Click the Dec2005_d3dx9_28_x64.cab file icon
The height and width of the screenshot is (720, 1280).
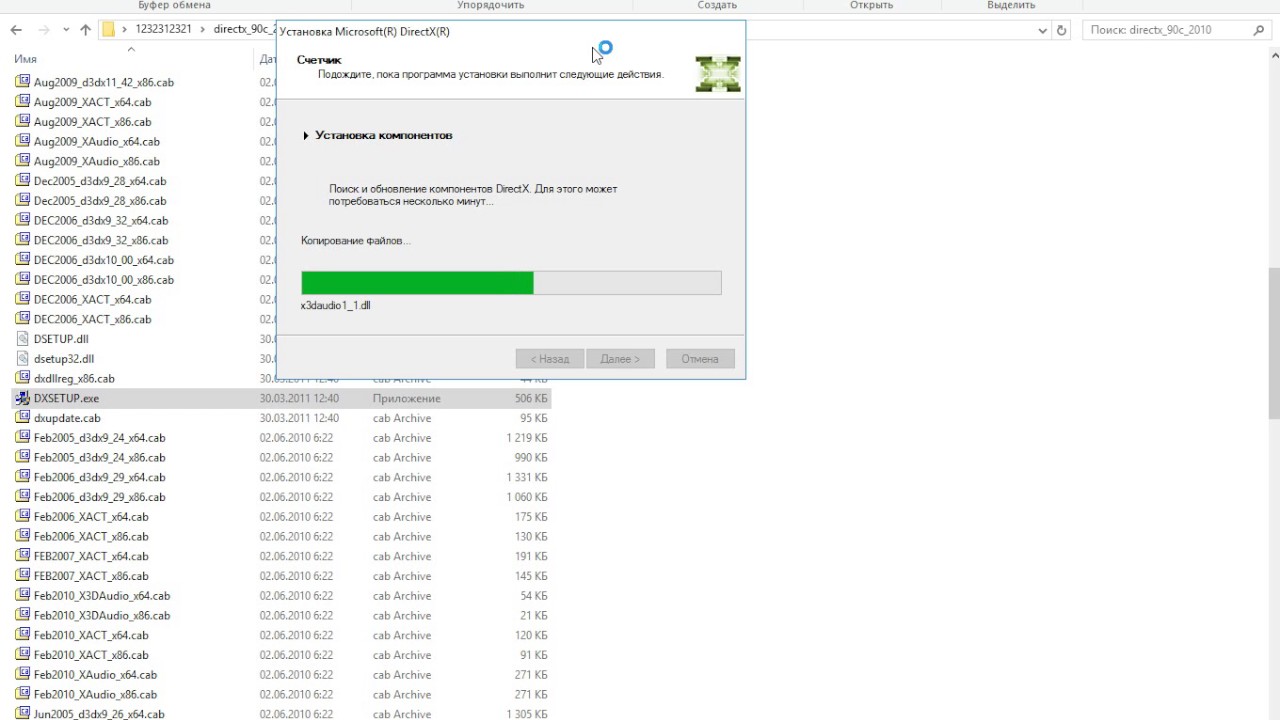pyautogui.click(x=23, y=181)
